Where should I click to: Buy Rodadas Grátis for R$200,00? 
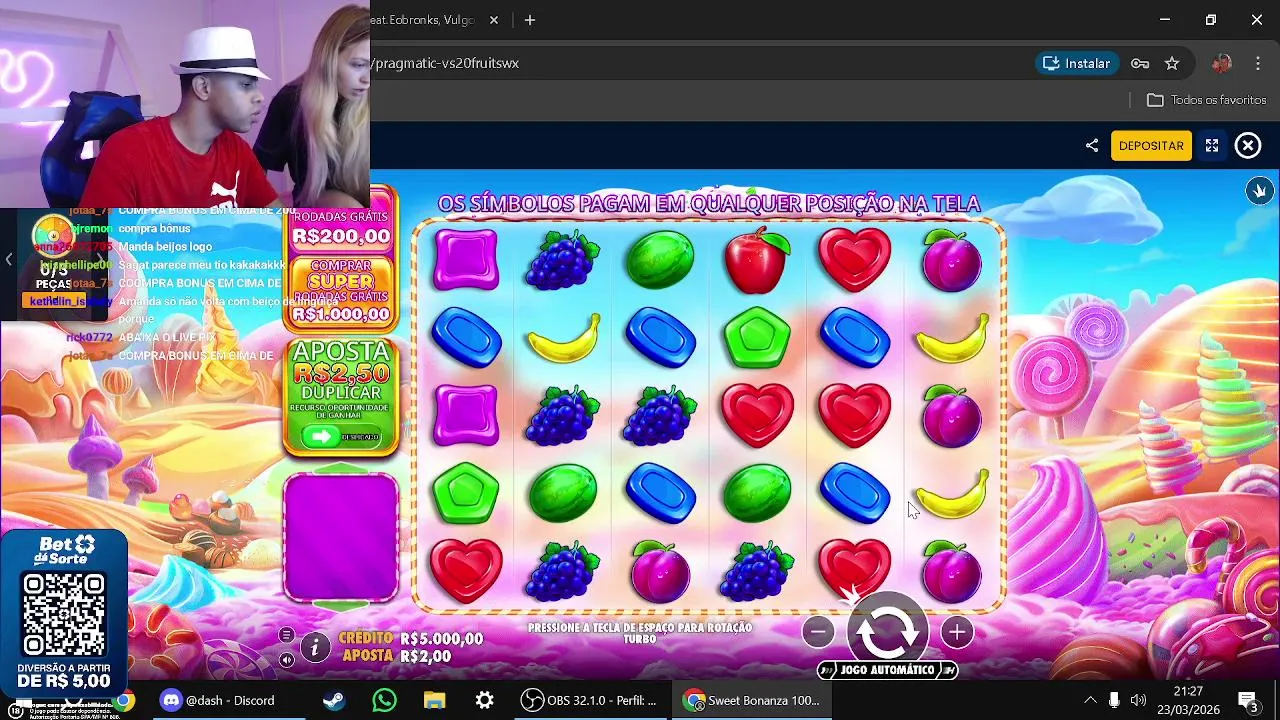pos(341,227)
